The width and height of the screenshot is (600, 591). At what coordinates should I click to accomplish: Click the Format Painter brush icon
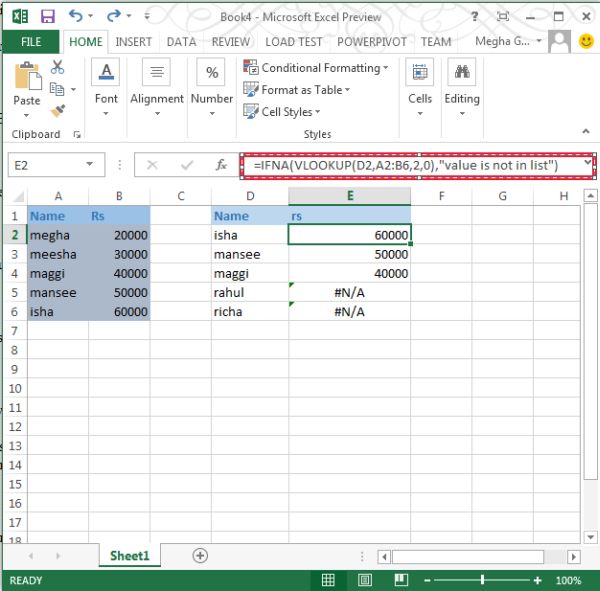click(x=58, y=111)
